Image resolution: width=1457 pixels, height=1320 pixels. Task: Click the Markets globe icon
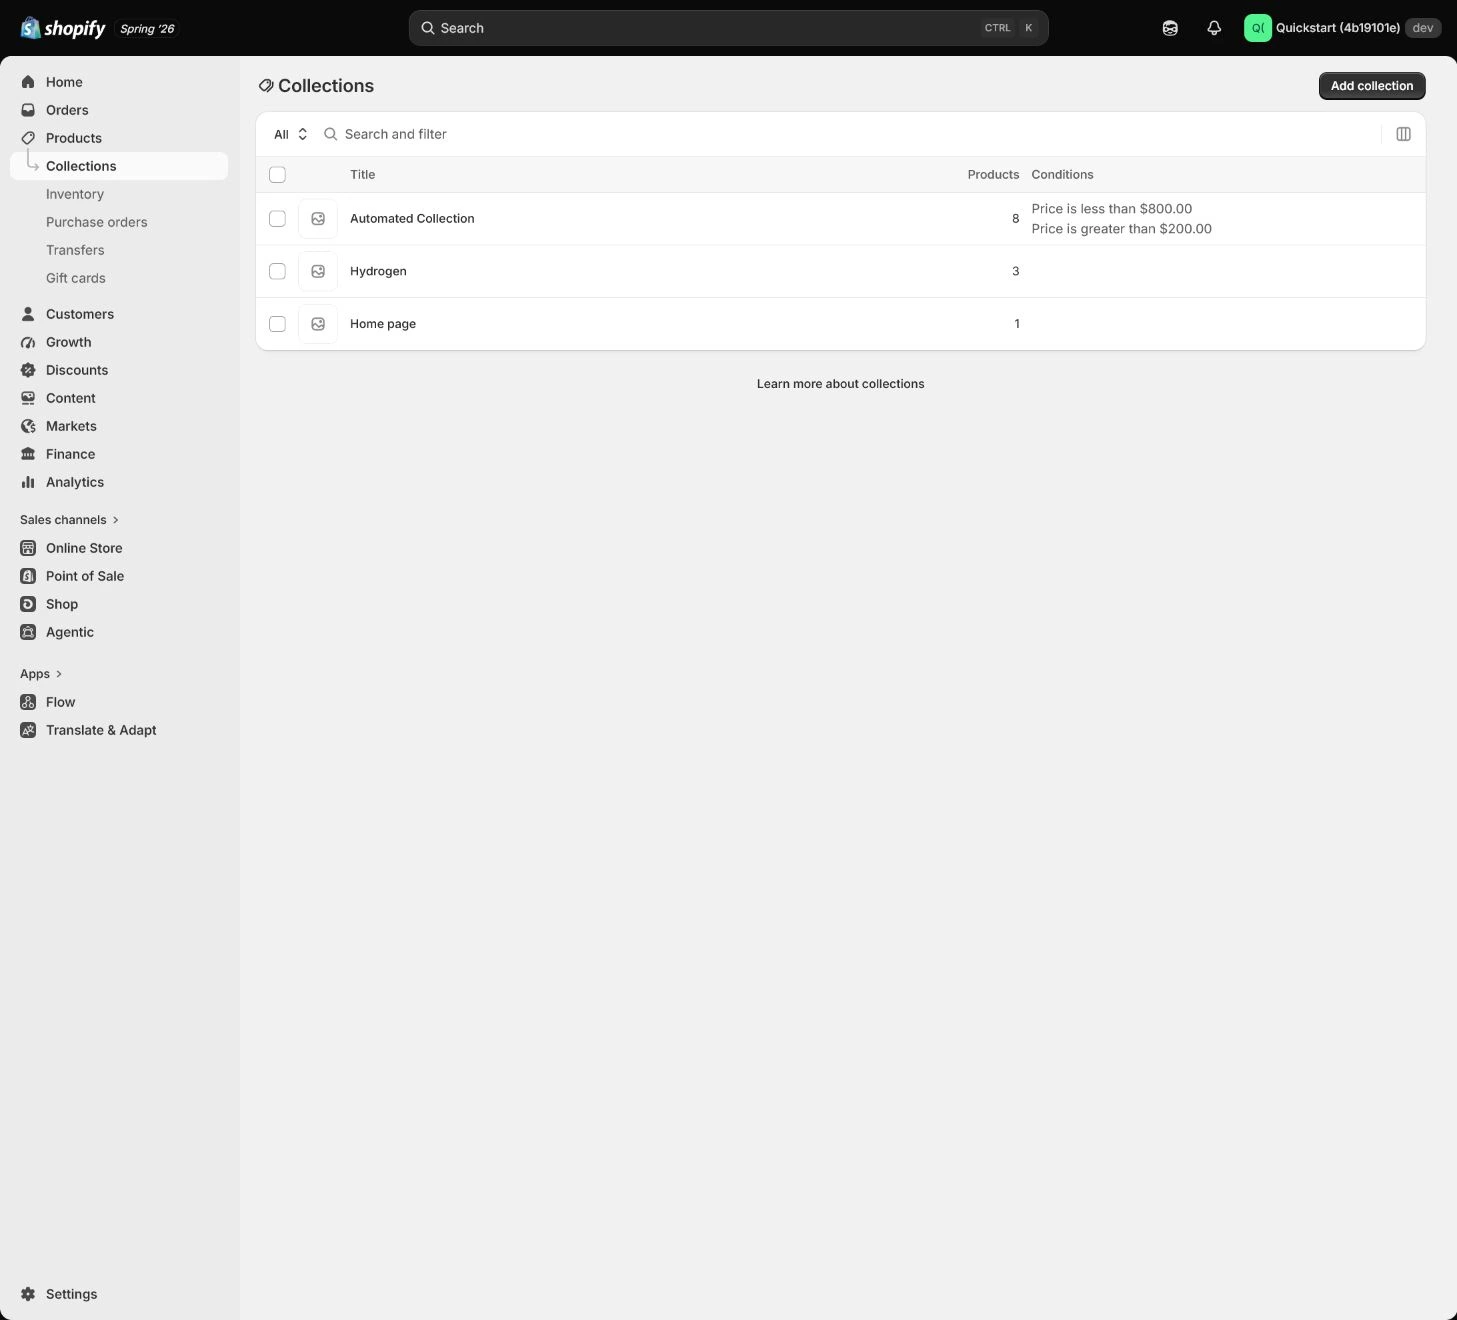[28, 426]
